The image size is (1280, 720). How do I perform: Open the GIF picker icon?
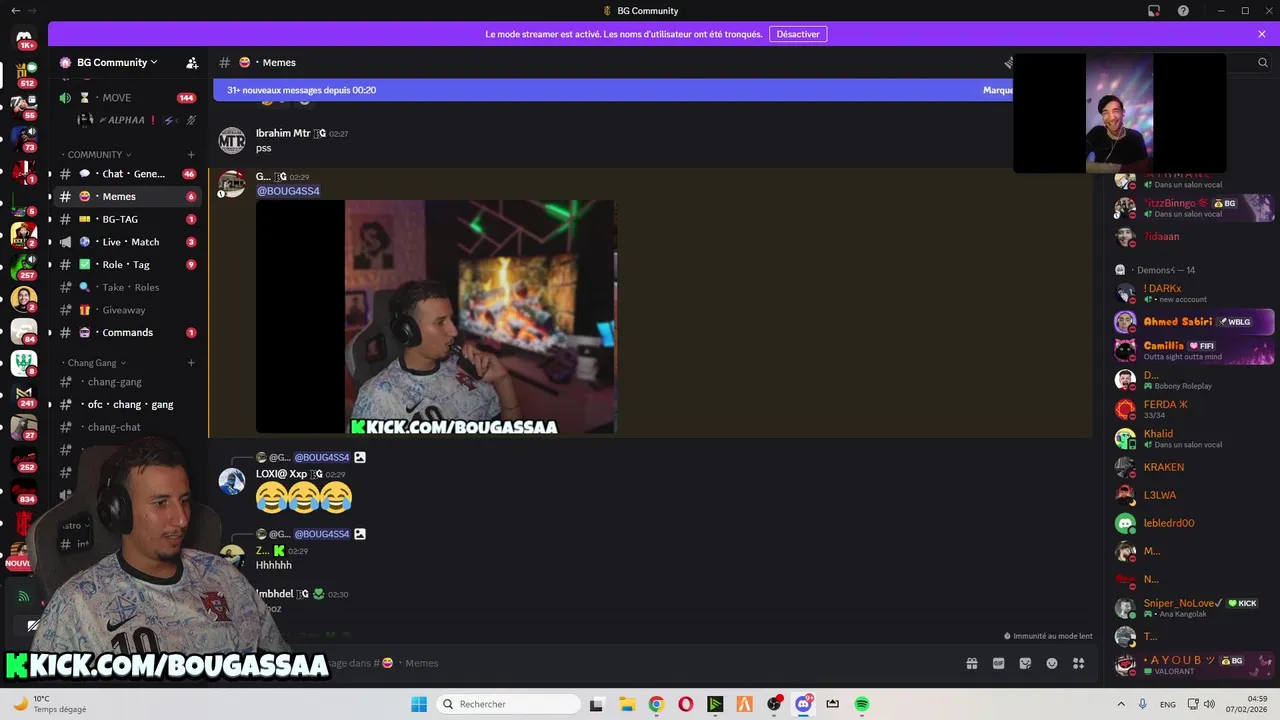[998, 663]
